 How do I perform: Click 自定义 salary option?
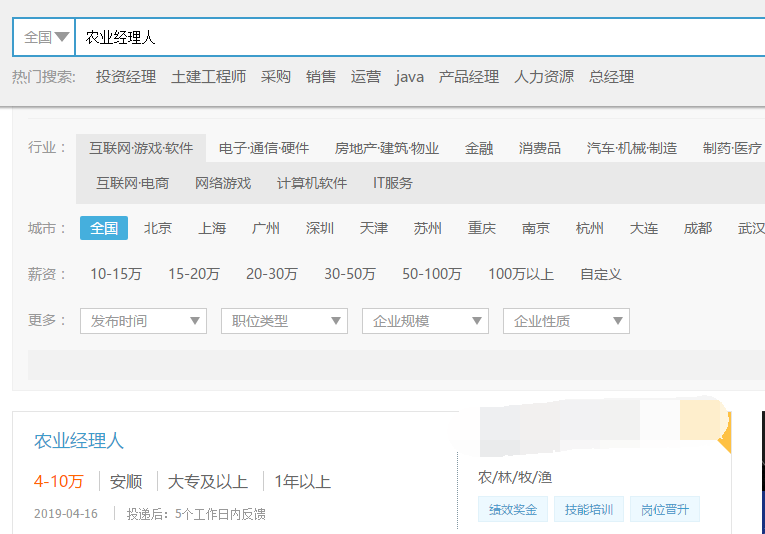pyautogui.click(x=600, y=274)
